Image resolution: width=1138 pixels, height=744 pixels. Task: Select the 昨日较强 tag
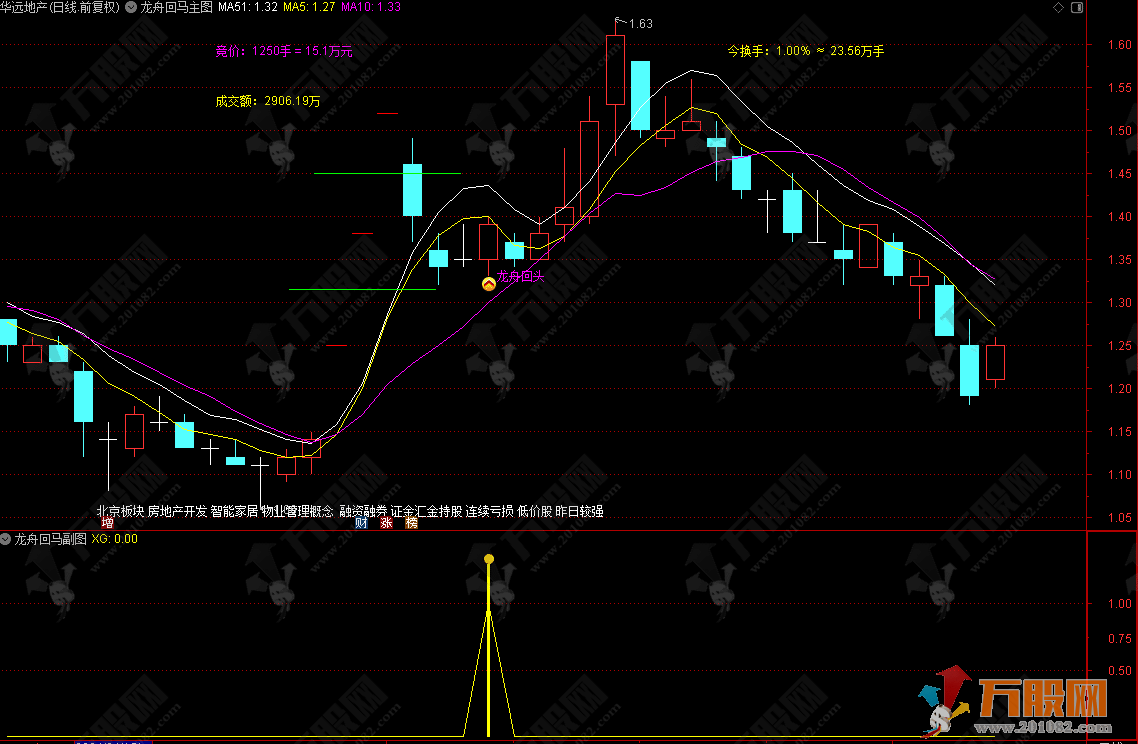click(579, 511)
